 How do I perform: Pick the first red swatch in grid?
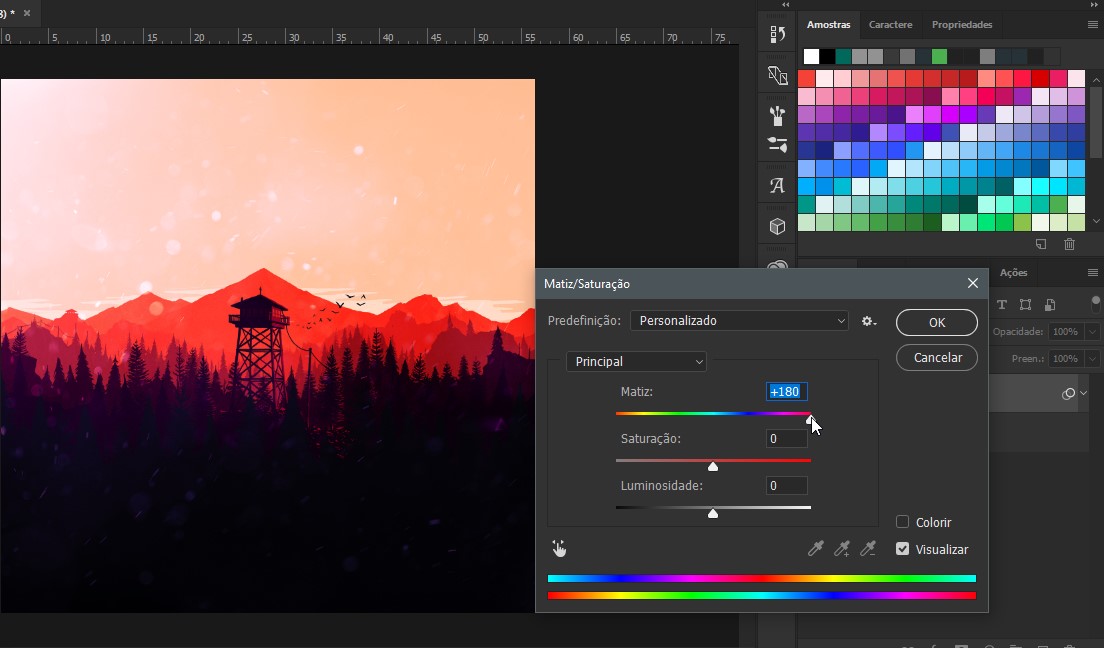click(x=806, y=78)
